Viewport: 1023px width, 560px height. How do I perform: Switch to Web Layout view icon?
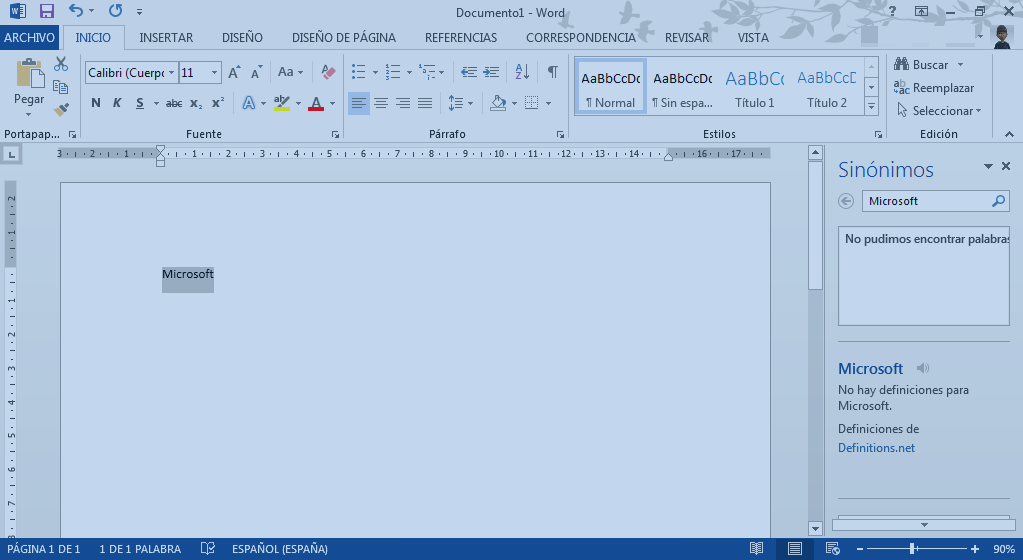click(832, 548)
